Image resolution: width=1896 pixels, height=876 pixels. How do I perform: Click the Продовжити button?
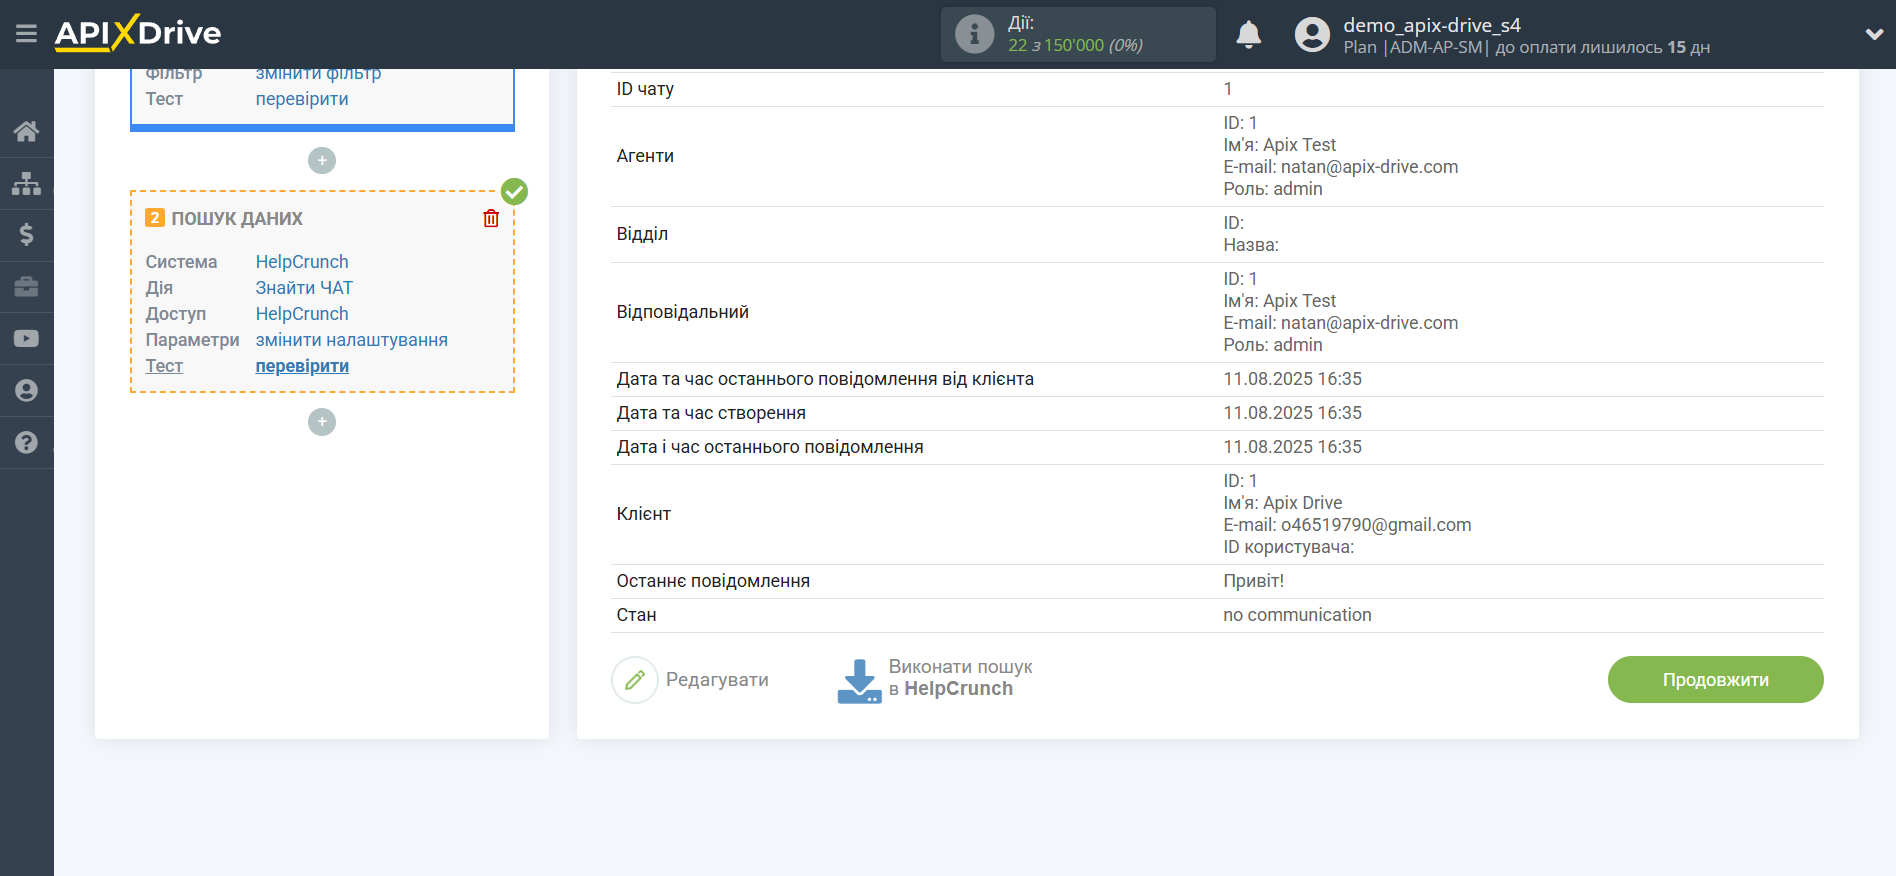pyautogui.click(x=1715, y=680)
